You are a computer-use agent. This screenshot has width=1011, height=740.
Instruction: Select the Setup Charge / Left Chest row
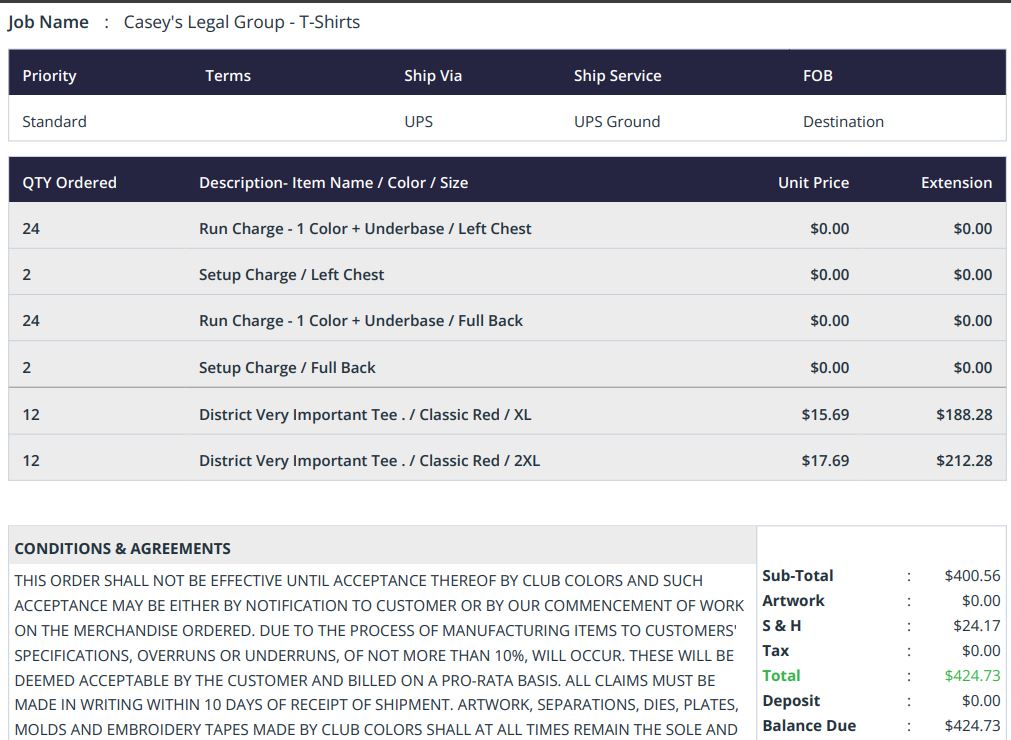pos(291,275)
